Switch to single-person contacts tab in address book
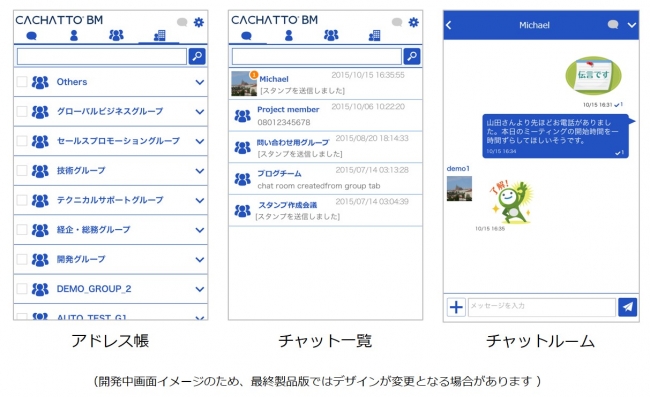The height and width of the screenshot is (397, 650). [74, 36]
